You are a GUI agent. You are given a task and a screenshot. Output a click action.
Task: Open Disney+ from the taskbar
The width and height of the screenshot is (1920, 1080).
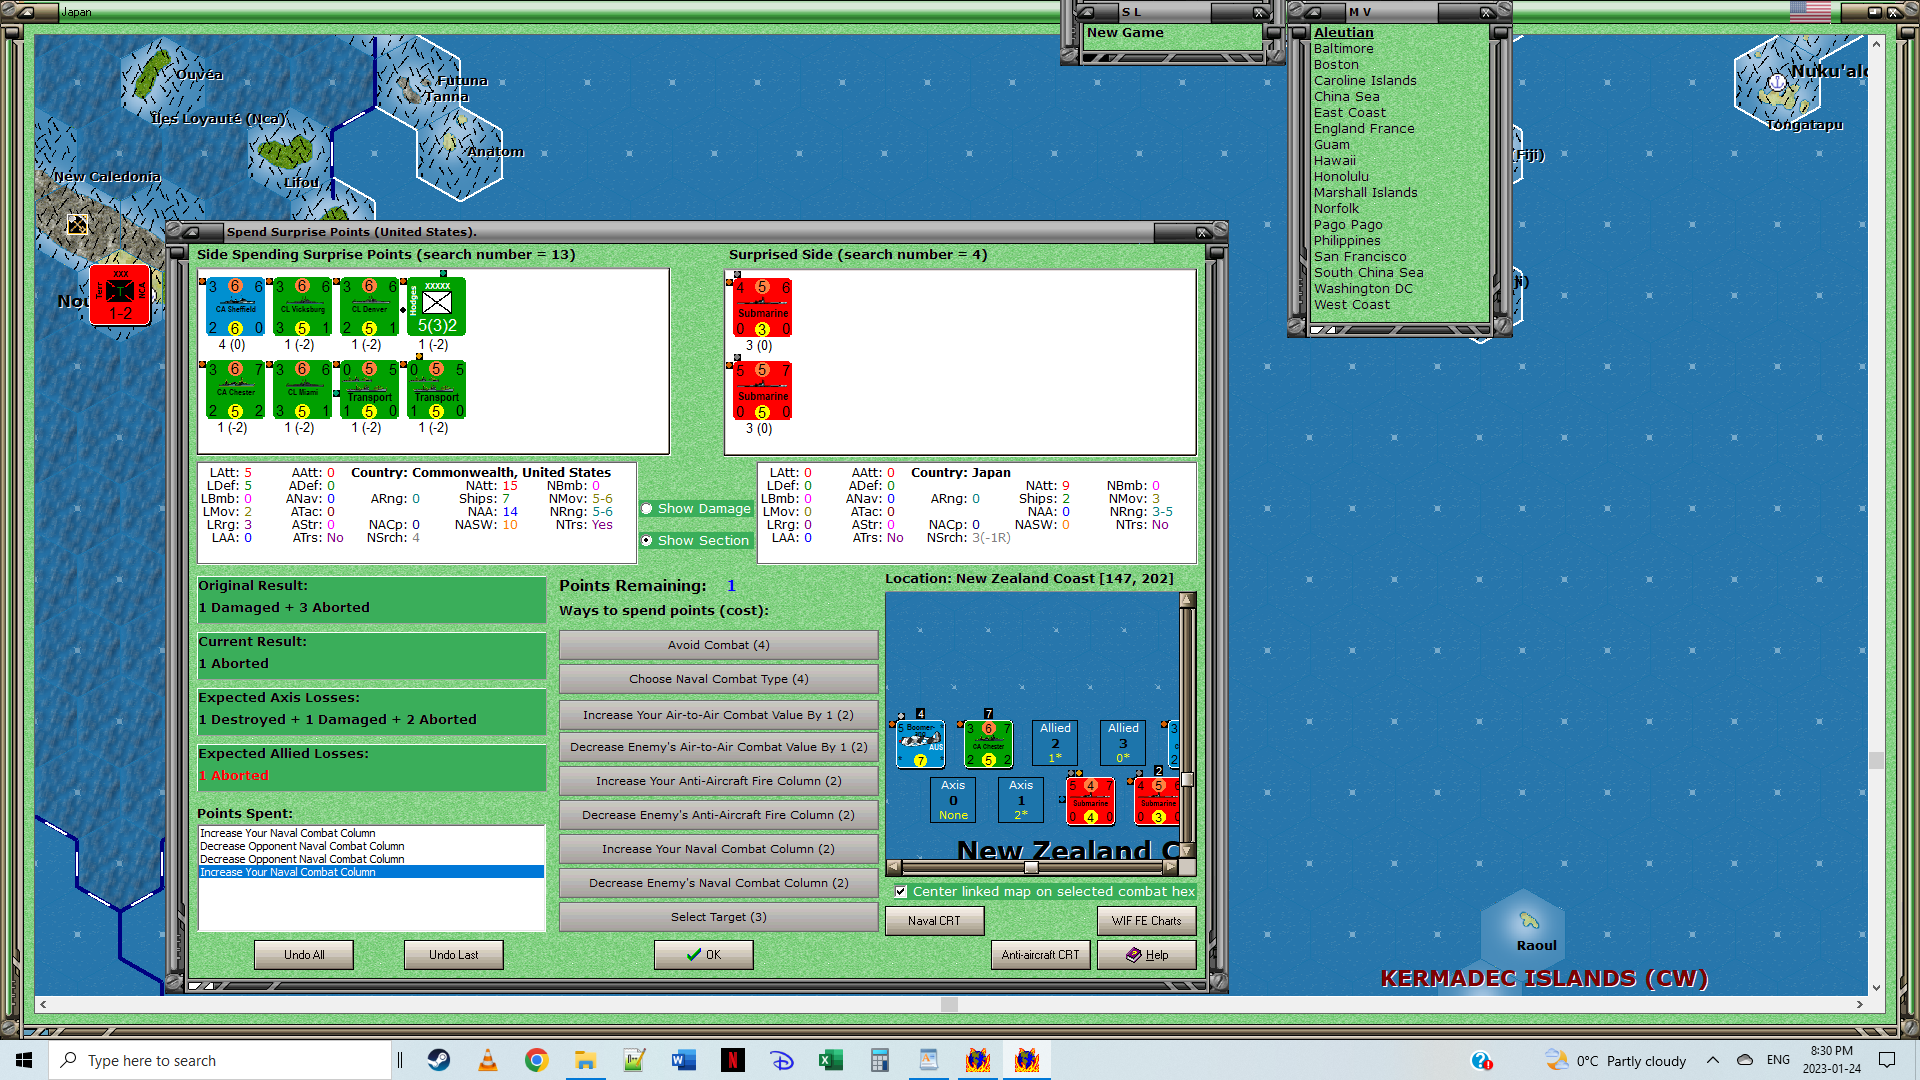[782, 1060]
